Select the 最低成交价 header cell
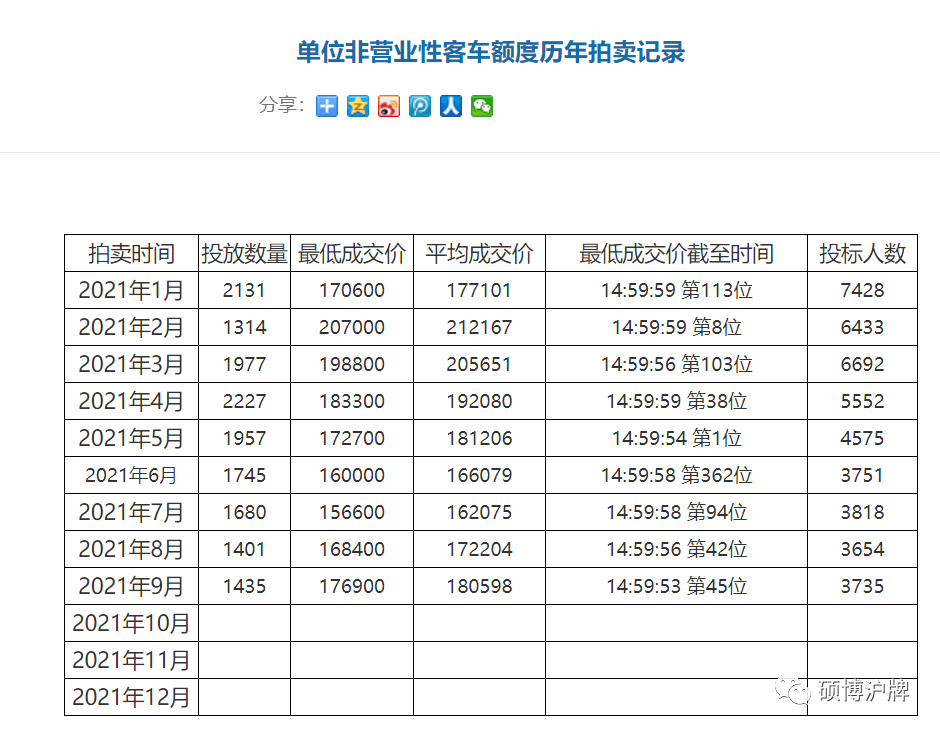 pyautogui.click(x=352, y=254)
